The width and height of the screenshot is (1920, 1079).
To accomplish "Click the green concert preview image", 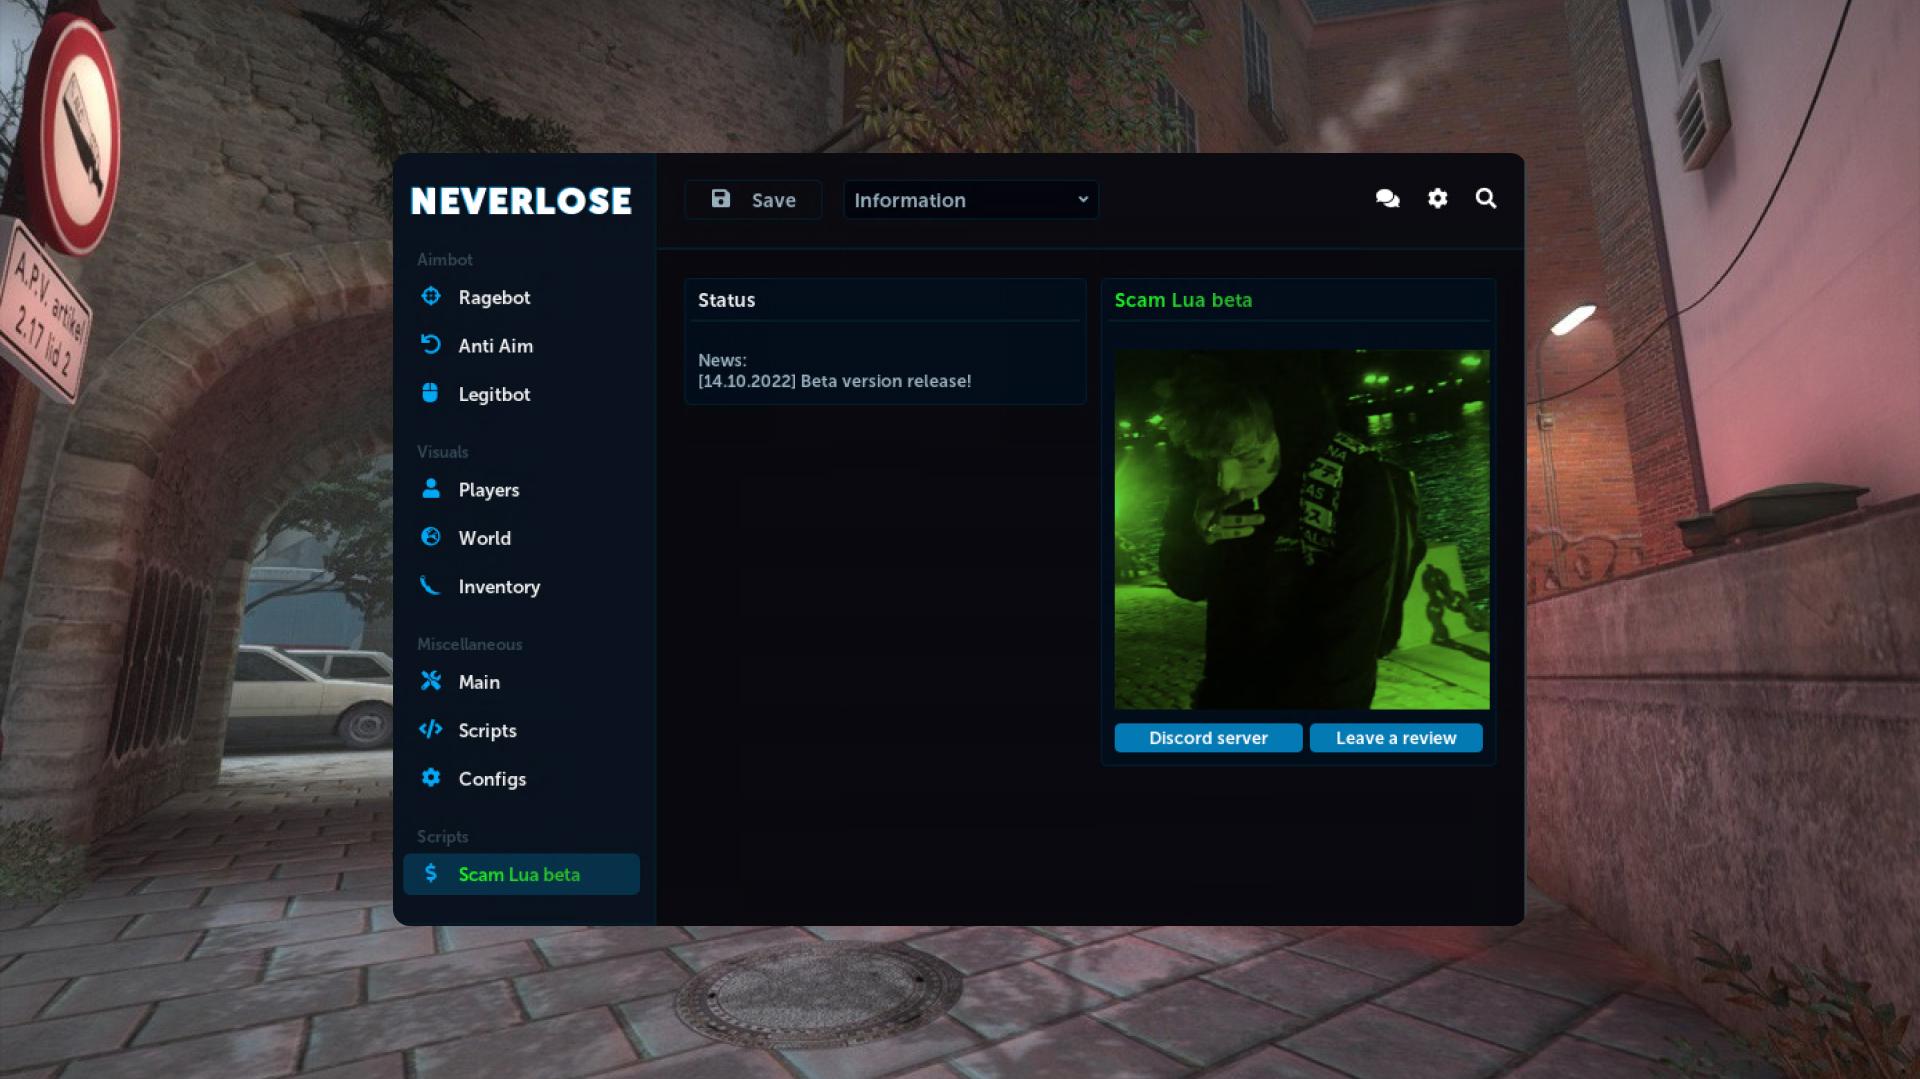I will (x=1300, y=529).
